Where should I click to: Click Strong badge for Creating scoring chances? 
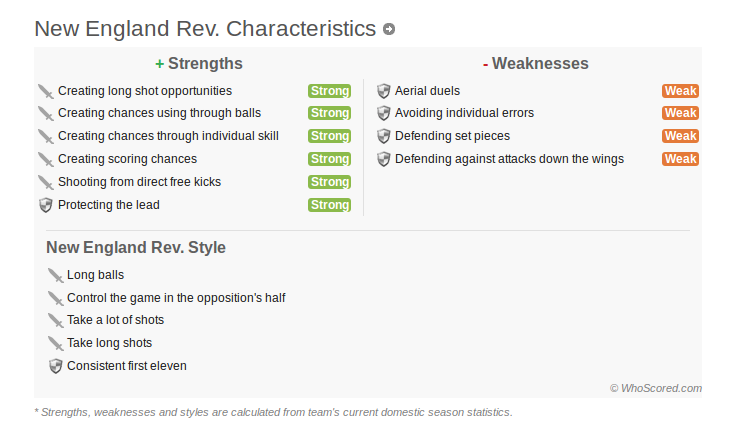coord(330,159)
